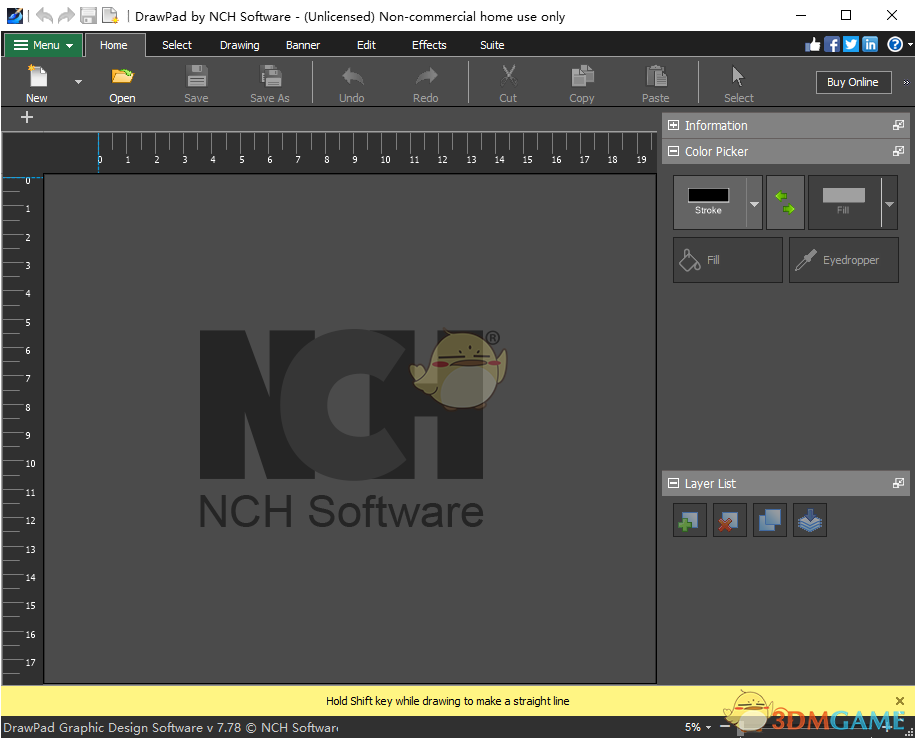This screenshot has width=916, height=739.
Task: Click the duplicate layer icon
Action: 770,521
